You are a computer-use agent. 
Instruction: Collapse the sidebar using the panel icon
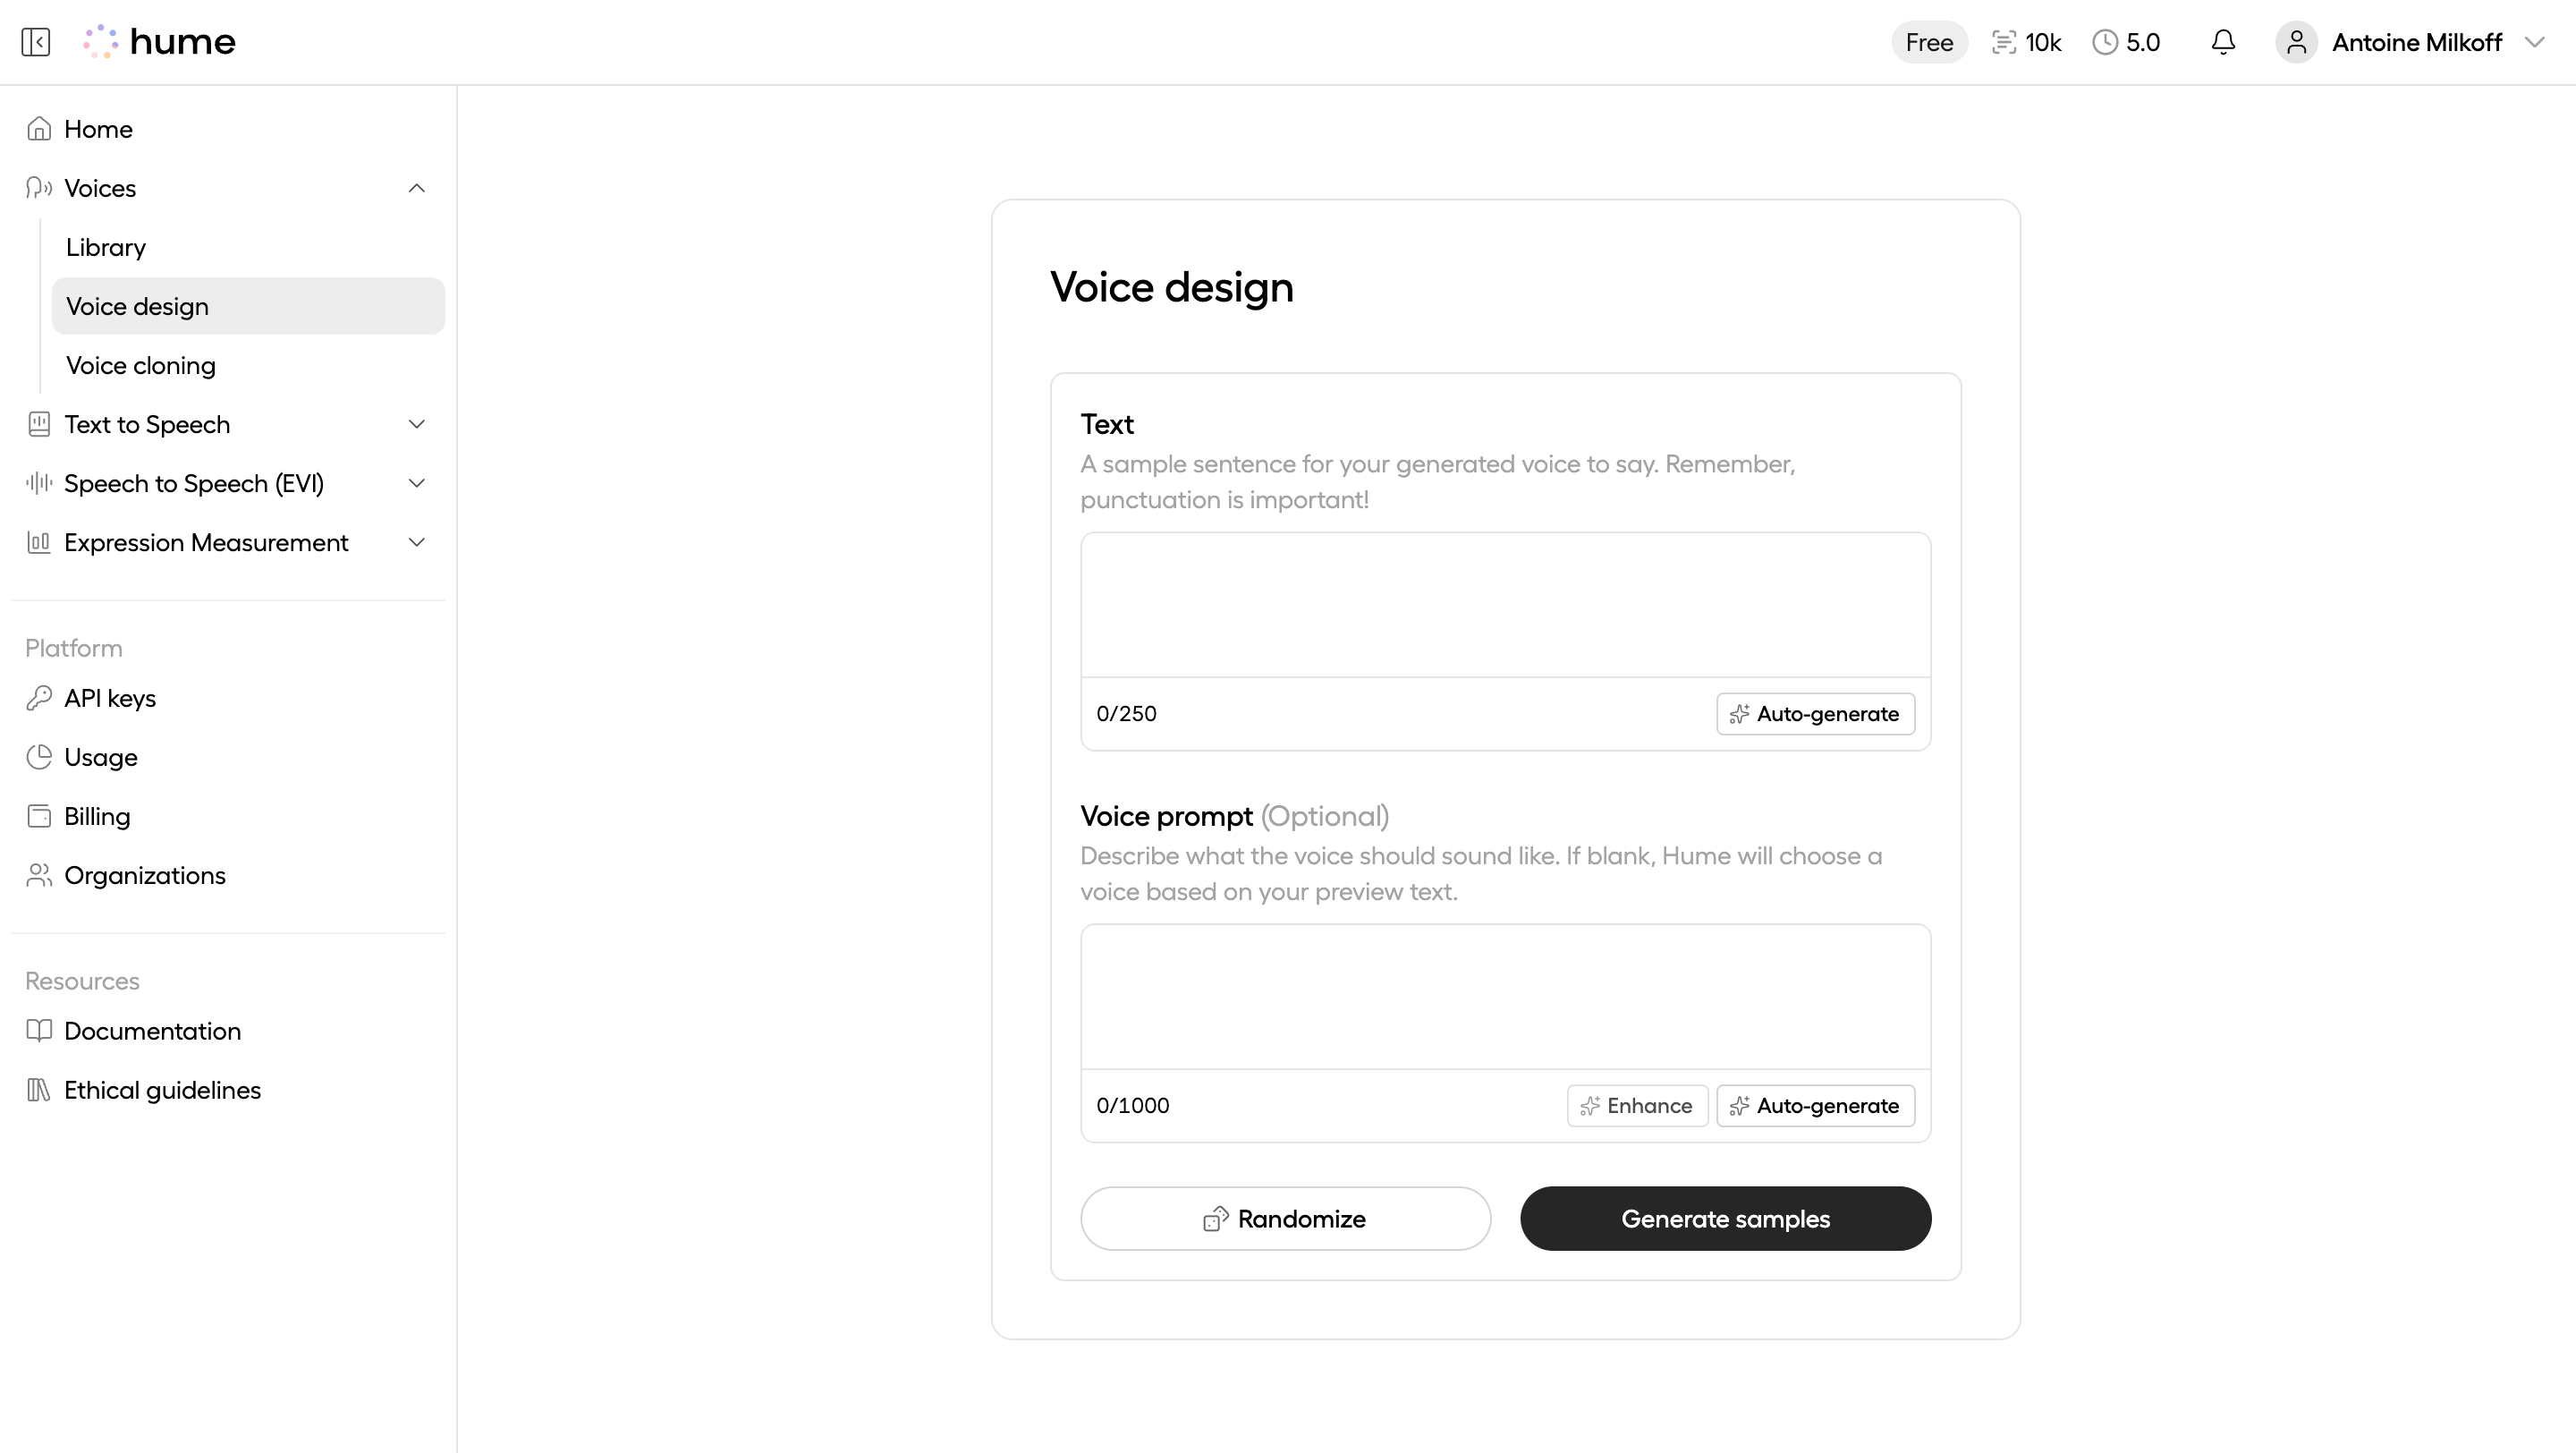(x=36, y=41)
